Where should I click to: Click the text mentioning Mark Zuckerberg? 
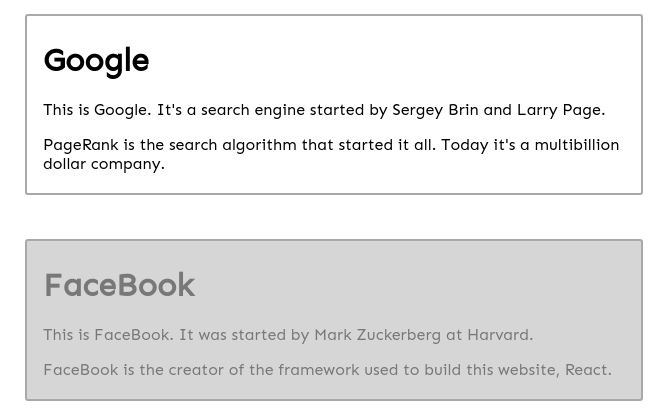(288, 335)
